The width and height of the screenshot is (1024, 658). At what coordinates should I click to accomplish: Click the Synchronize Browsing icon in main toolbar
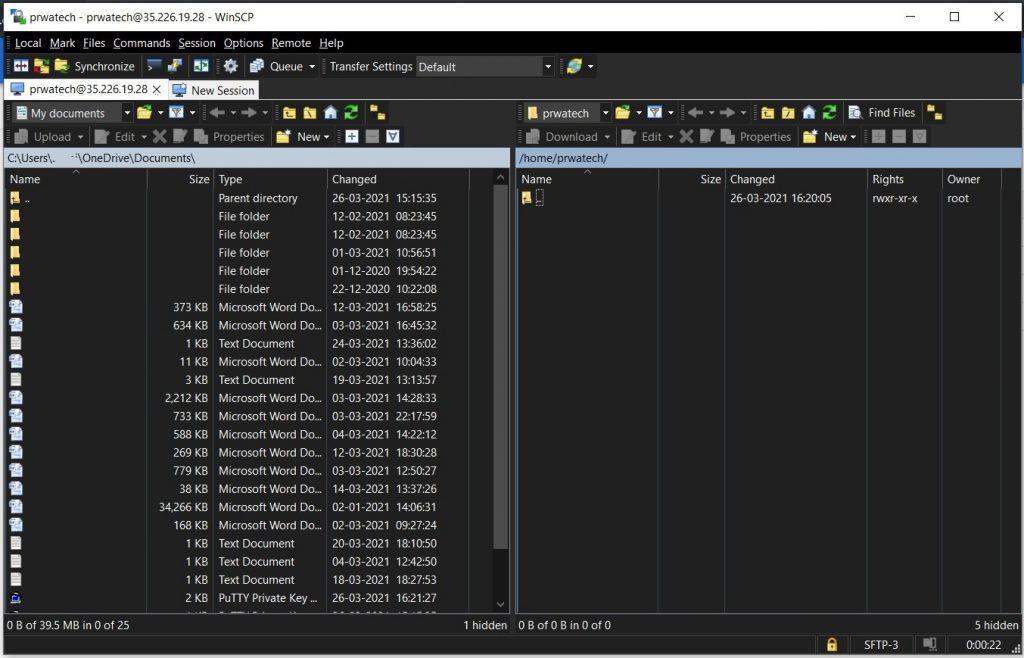pos(201,66)
